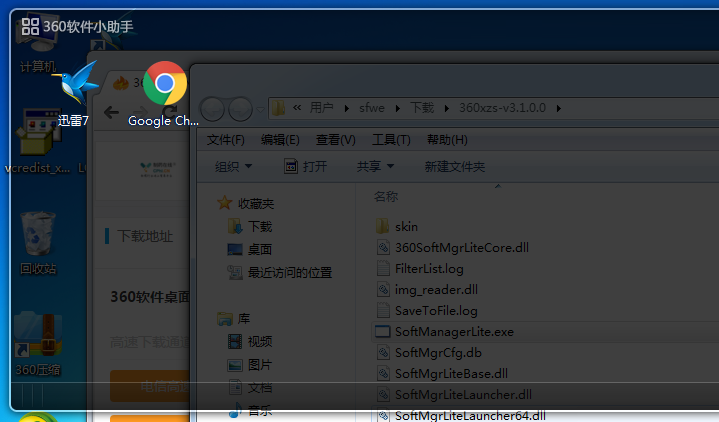Expand the arrow after sfwe in address bar
This screenshot has width=719, height=422.
[398, 108]
